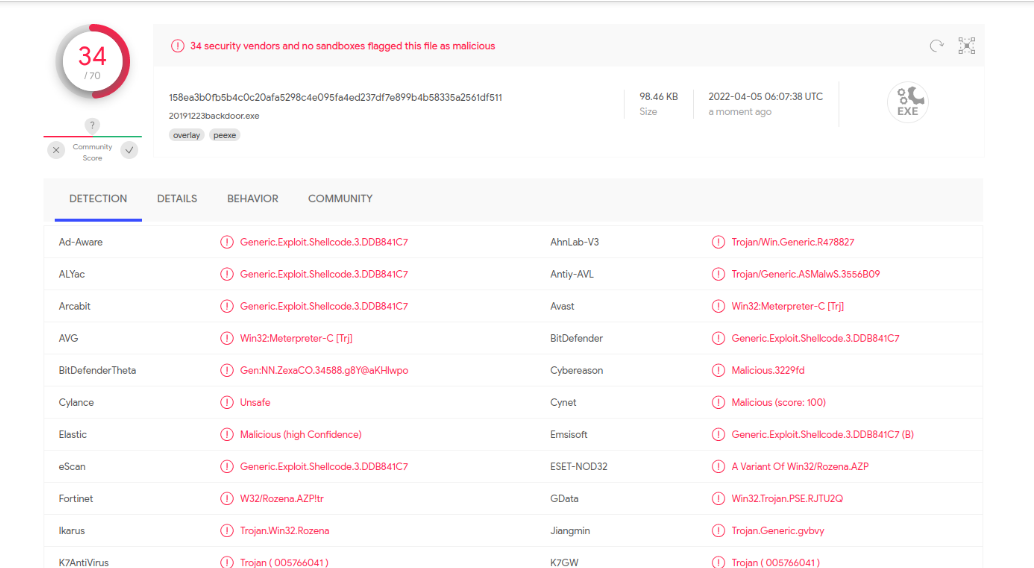Switch to the DETAILS tab
Image resolution: width=1034 pixels, height=568 pixels.
(x=177, y=199)
